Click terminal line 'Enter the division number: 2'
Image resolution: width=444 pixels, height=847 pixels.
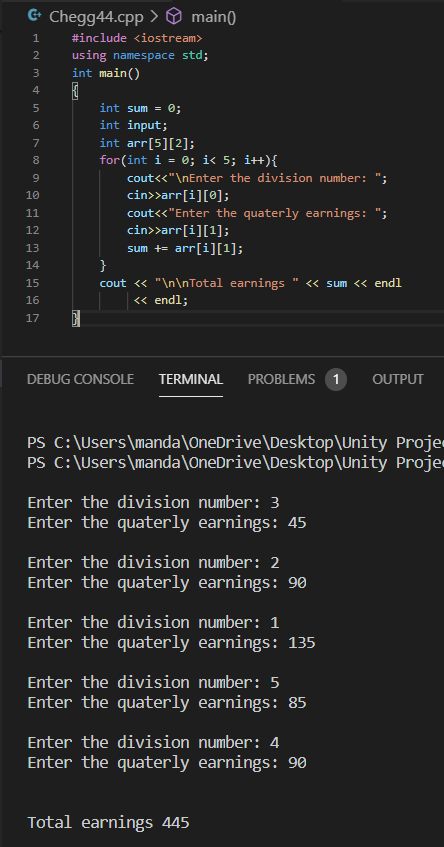(153, 562)
